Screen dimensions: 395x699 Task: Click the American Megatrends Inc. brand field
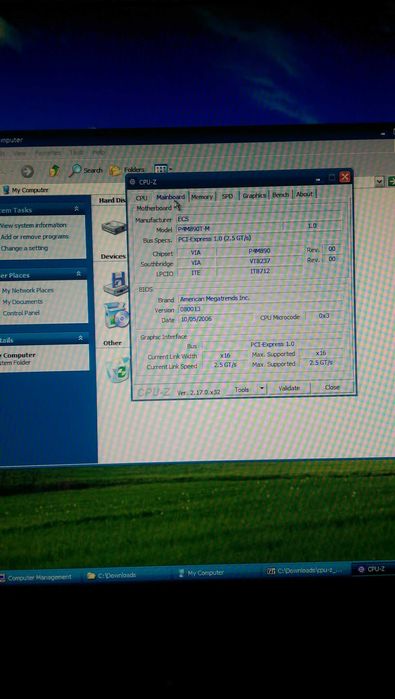point(260,298)
